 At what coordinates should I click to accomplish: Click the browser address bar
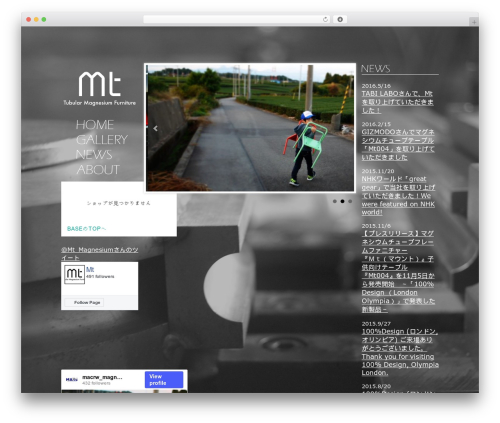click(237, 19)
